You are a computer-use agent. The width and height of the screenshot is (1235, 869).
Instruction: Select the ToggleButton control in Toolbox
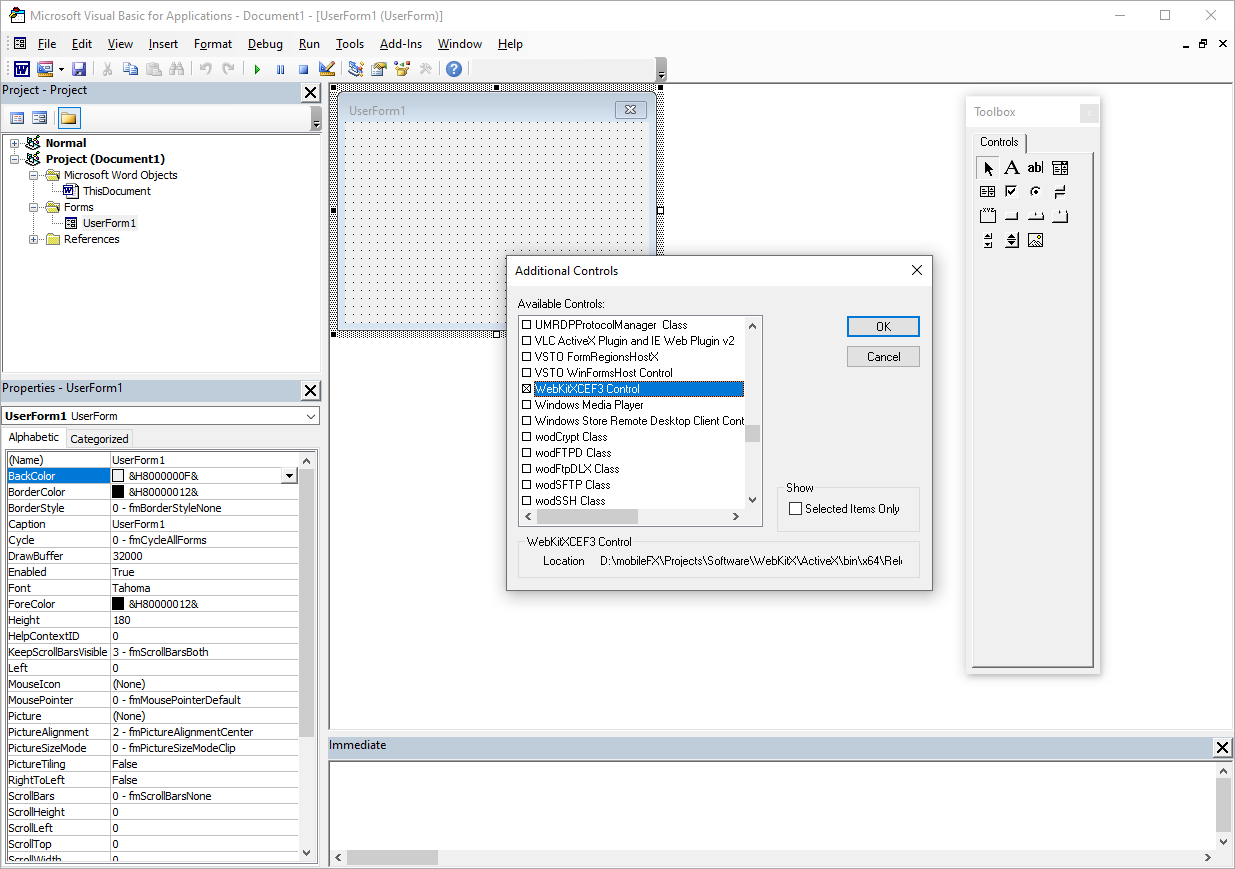pyautogui.click(x=1060, y=191)
